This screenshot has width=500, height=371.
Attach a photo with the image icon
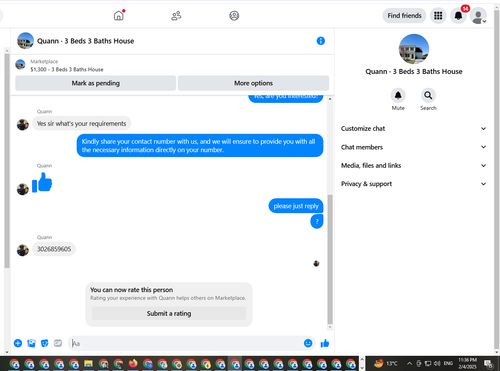tap(31, 343)
